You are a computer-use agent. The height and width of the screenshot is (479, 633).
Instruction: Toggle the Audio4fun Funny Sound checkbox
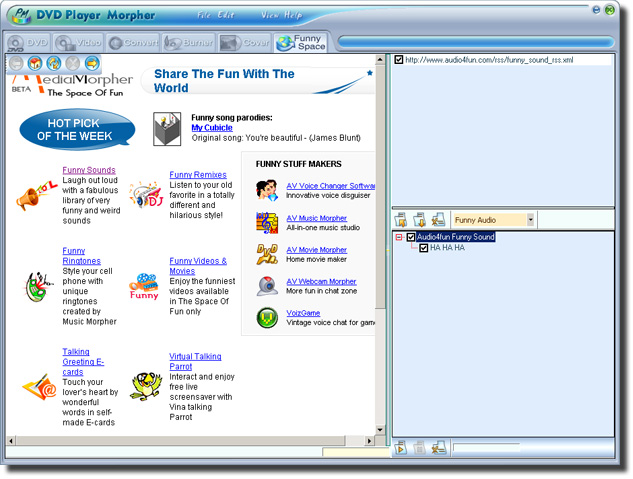pyautogui.click(x=411, y=237)
